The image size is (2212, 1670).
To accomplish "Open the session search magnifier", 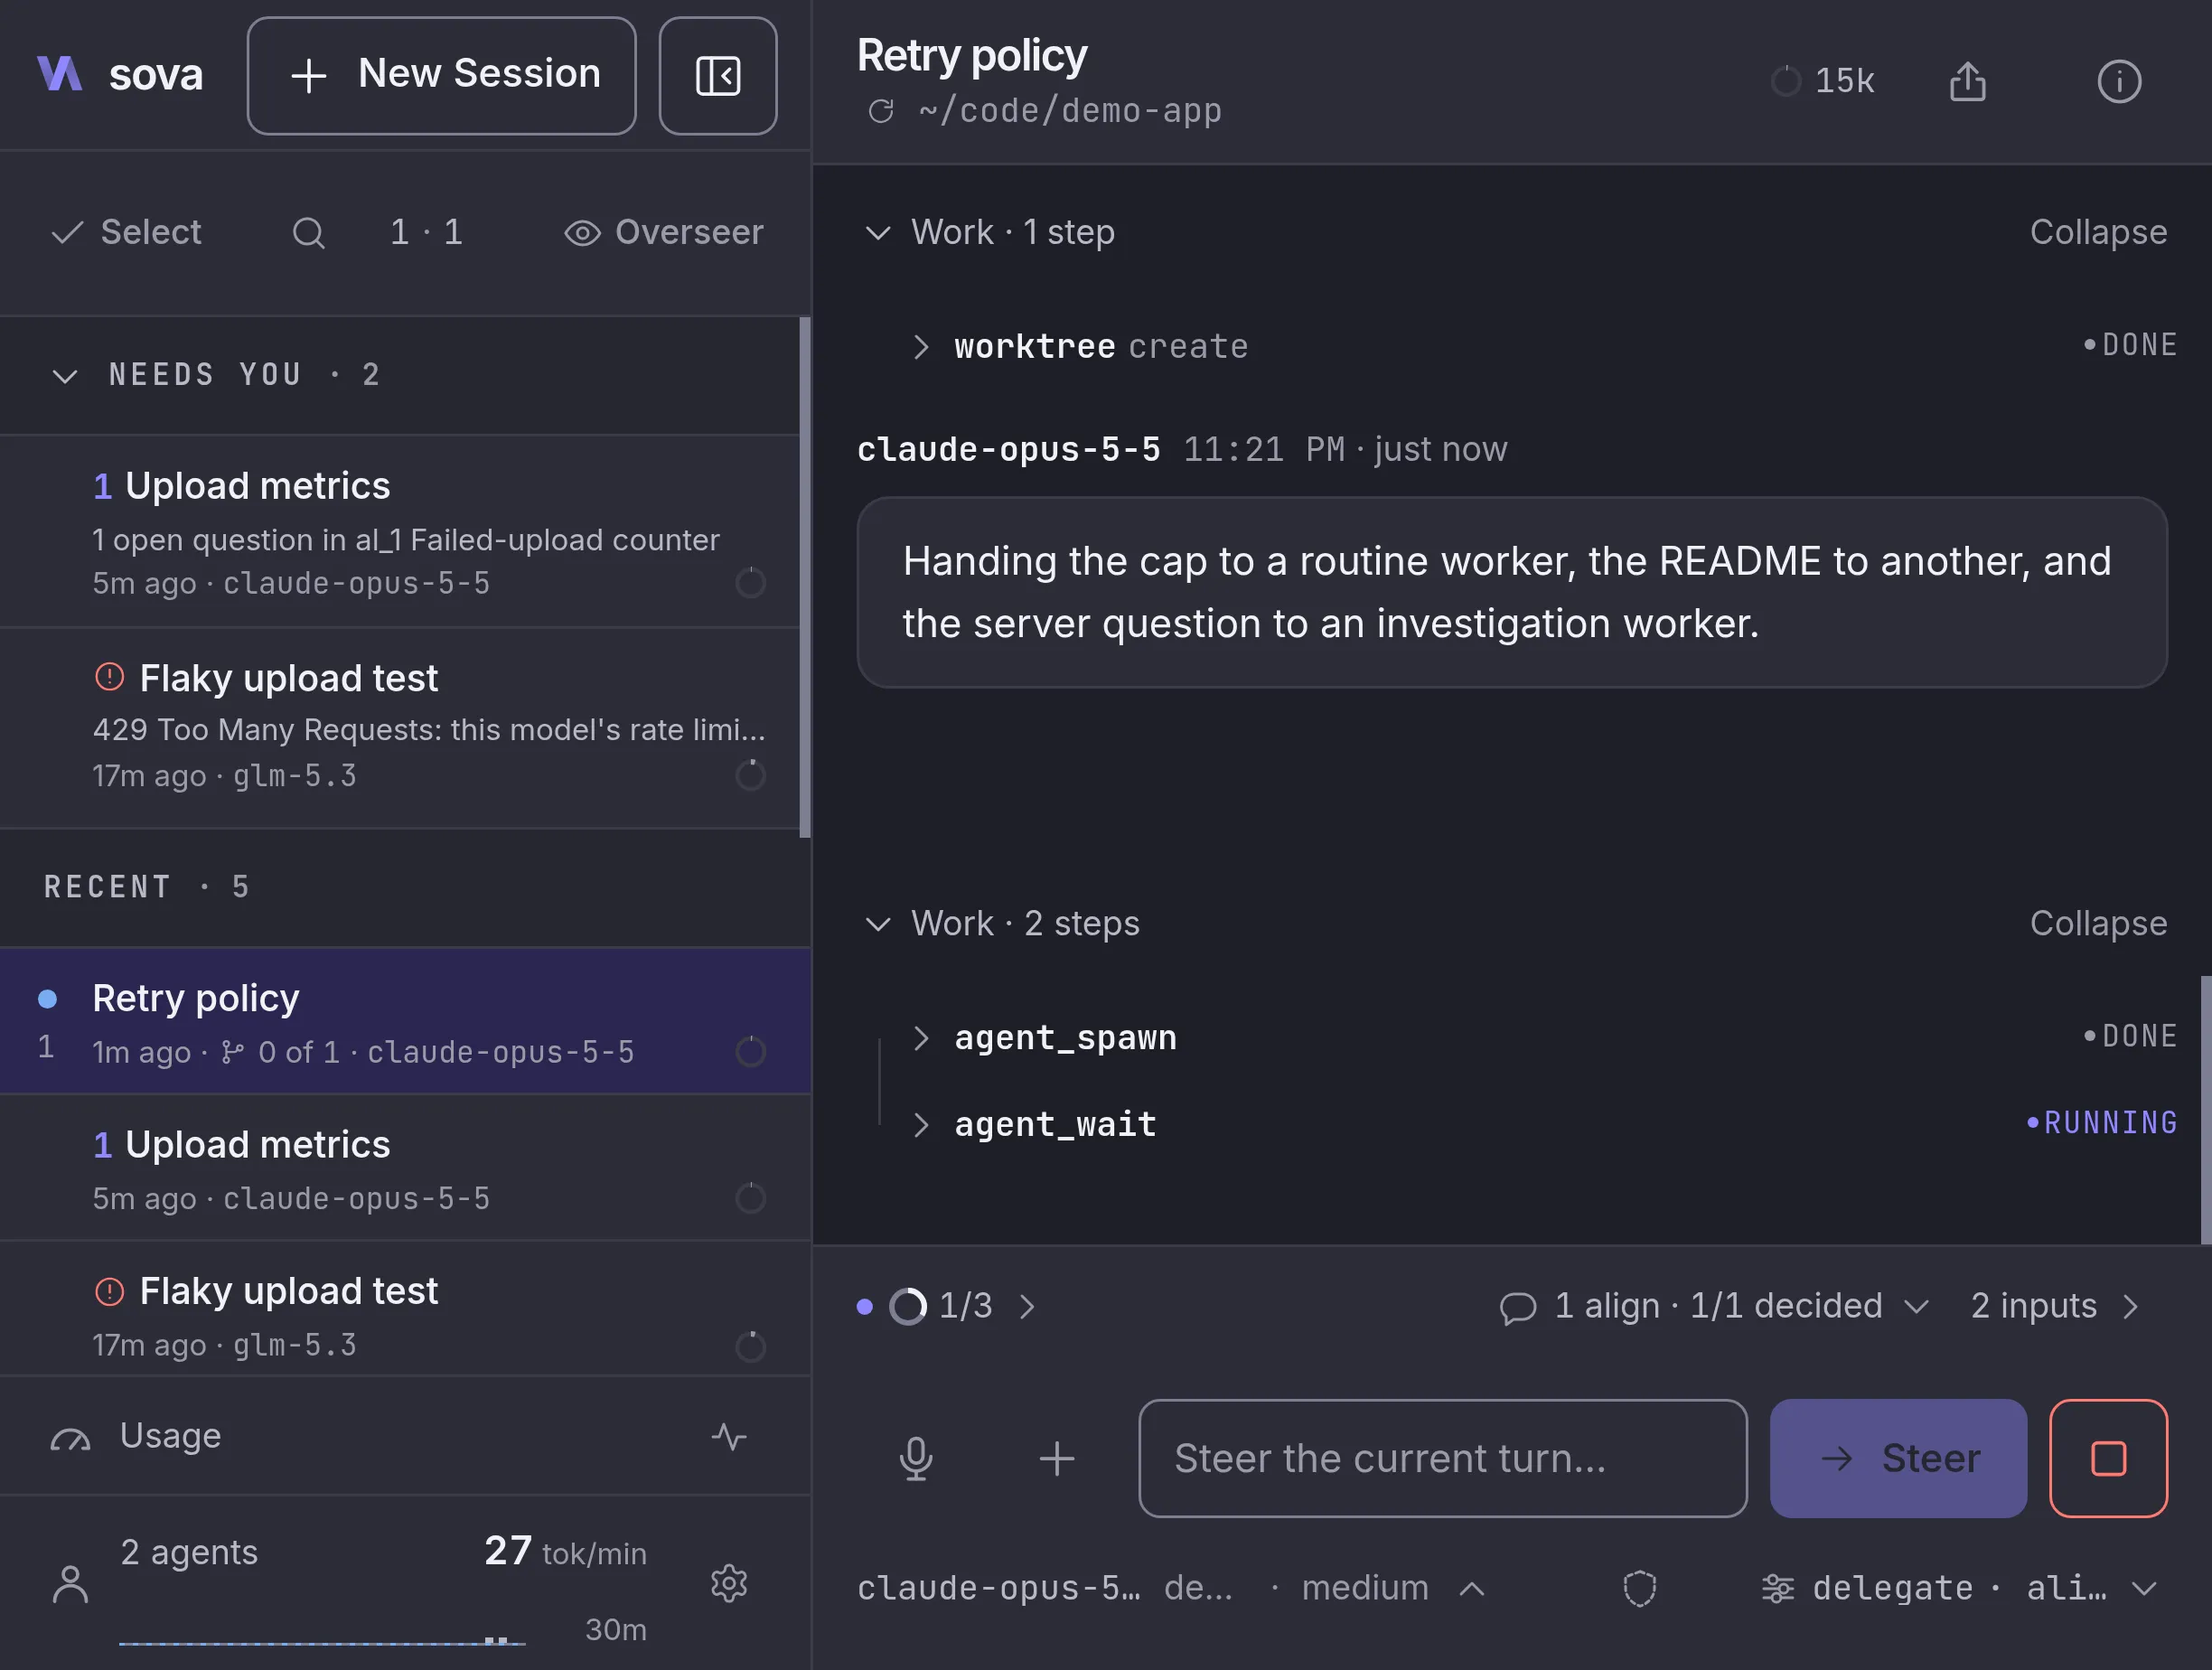I will click(x=308, y=232).
